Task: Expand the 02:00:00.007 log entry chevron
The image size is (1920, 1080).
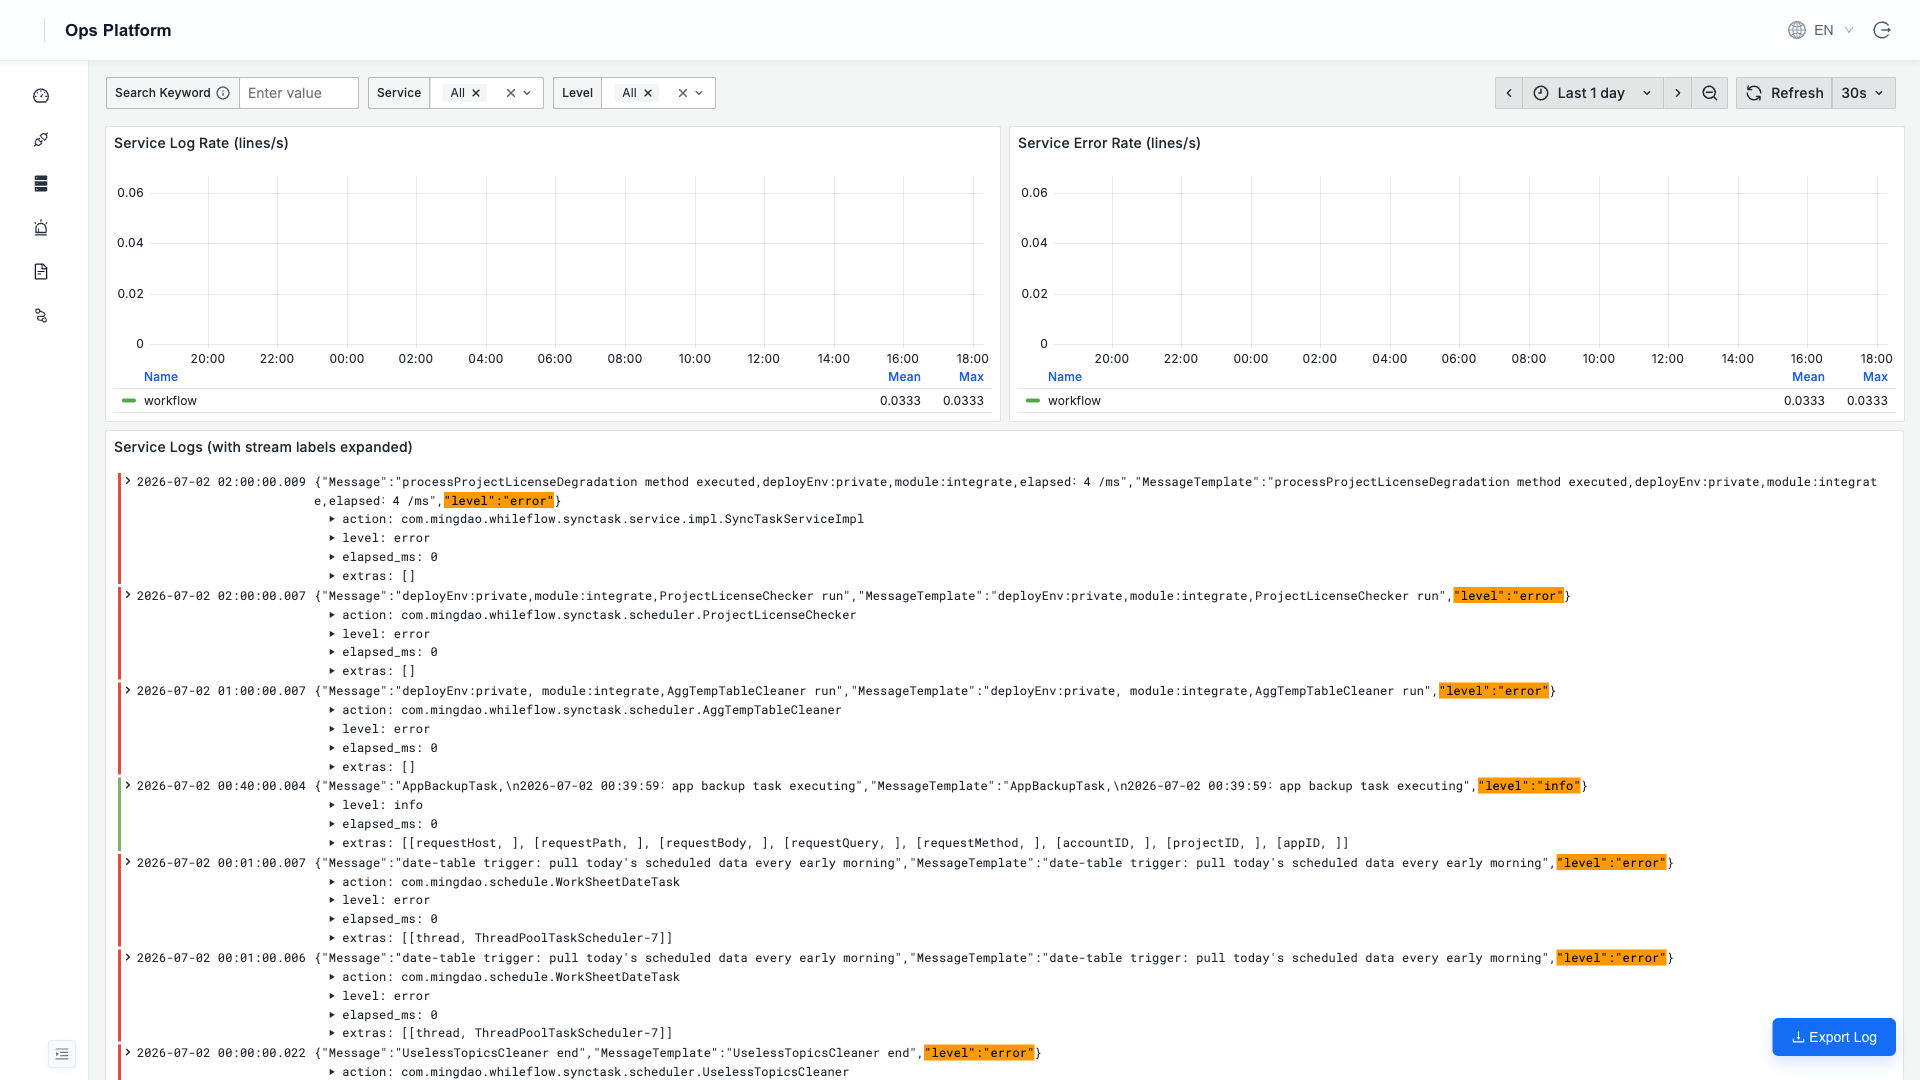Action: click(128, 595)
